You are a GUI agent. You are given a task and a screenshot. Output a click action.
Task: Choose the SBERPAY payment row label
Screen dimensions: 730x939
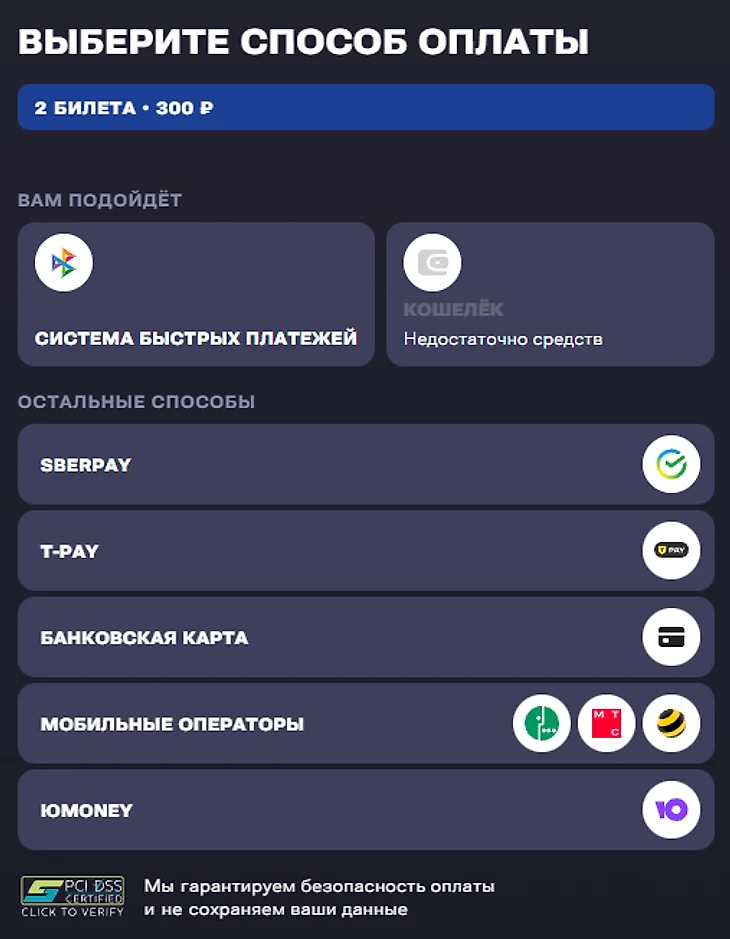(86, 465)
